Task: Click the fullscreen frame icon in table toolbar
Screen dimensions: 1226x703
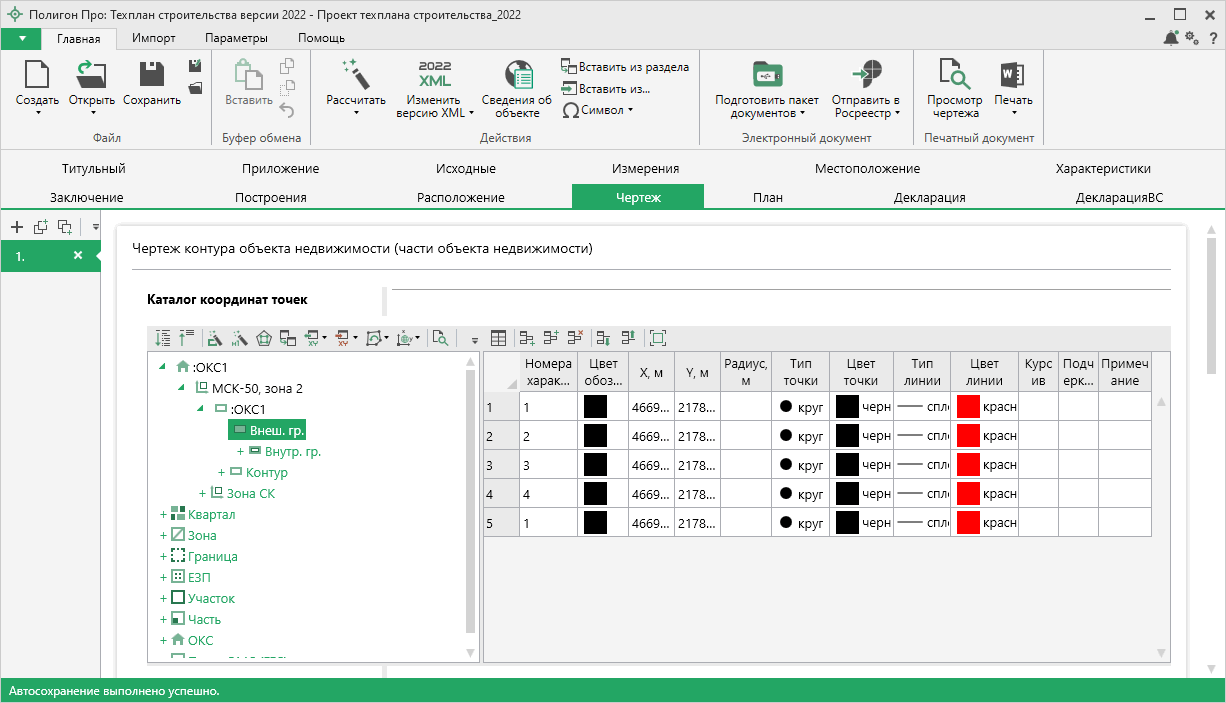Action: (657, 338)
